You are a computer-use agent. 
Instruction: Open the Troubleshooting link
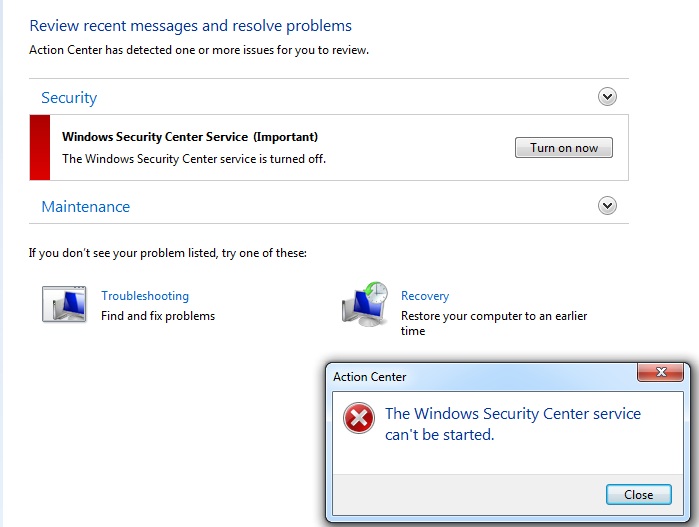click(x=145, y=296)
